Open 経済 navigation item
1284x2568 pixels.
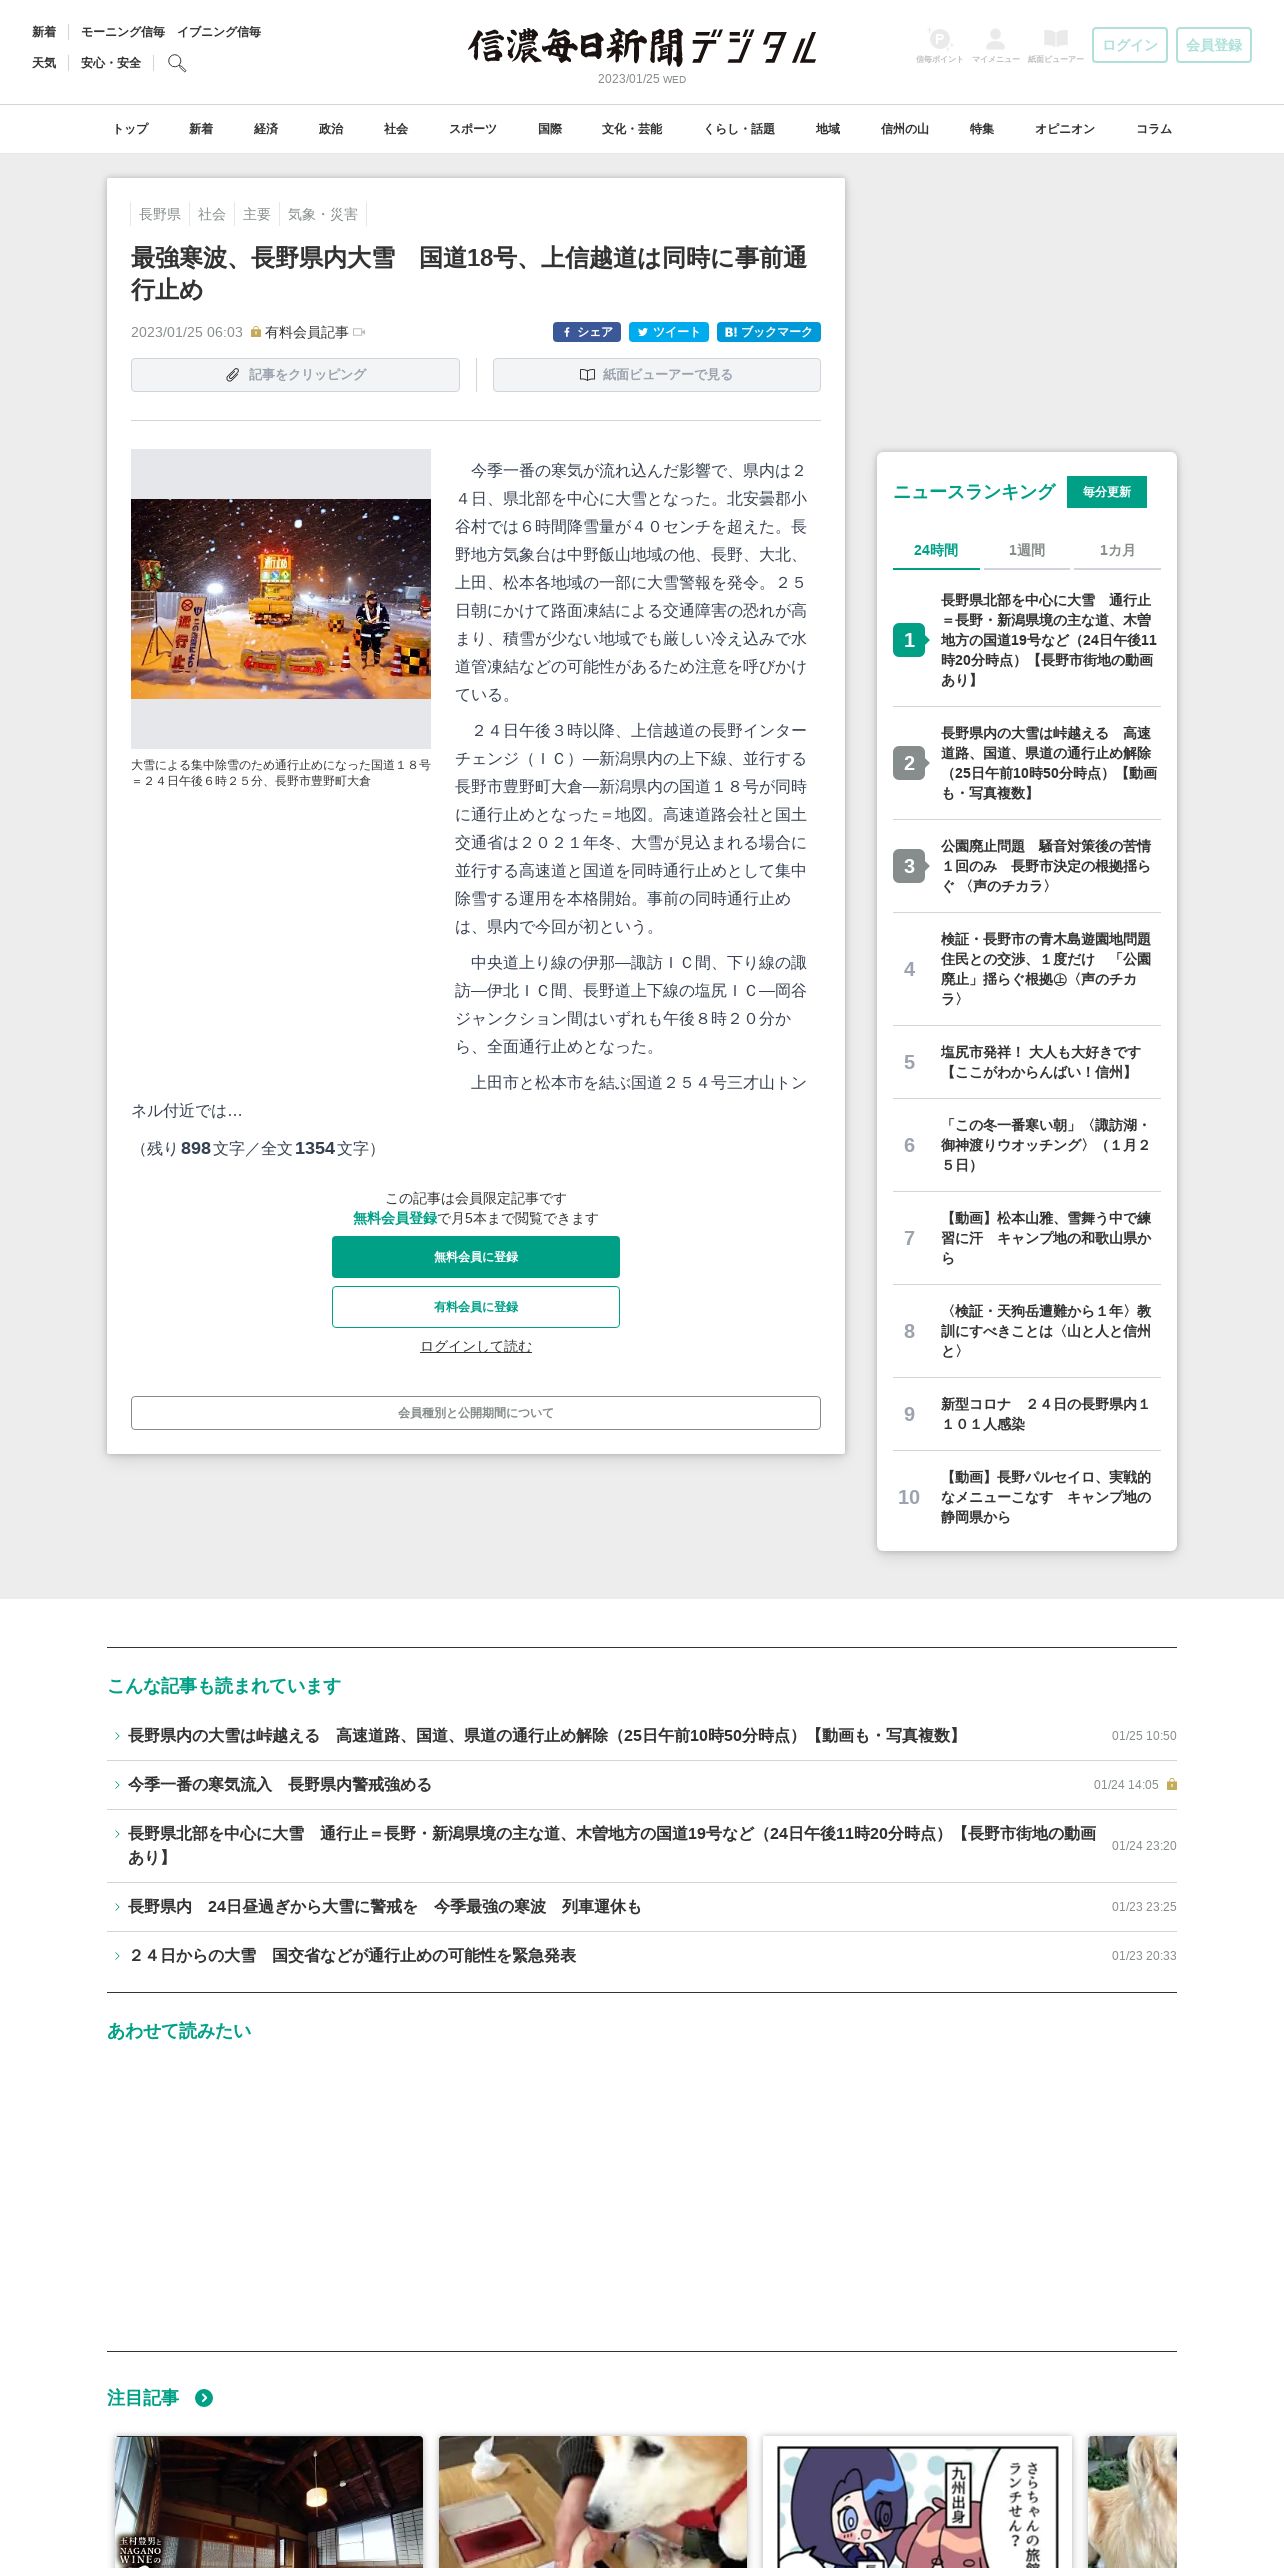266,129
